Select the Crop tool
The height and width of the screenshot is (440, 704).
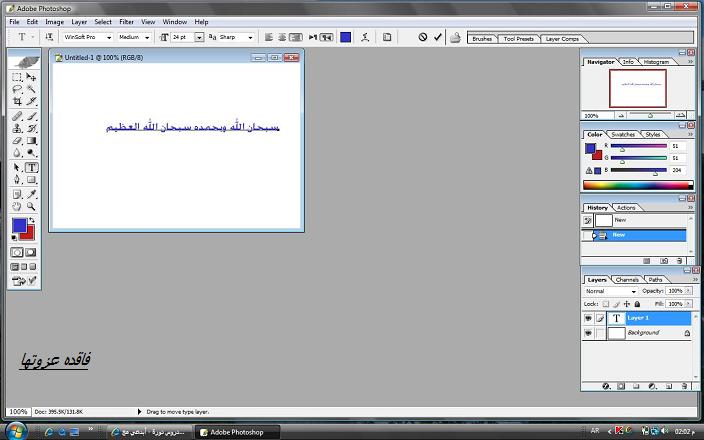17,102
